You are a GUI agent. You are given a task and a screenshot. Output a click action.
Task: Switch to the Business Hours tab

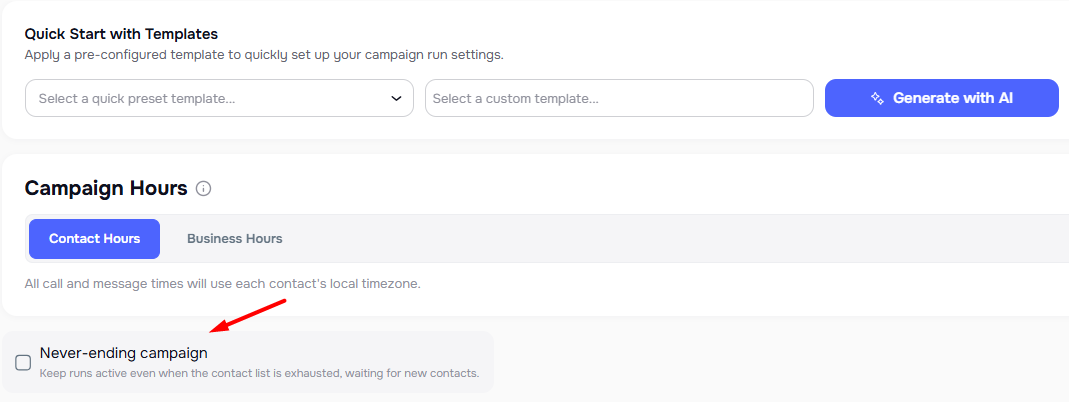pyautogui.click(x=234, y=239)
